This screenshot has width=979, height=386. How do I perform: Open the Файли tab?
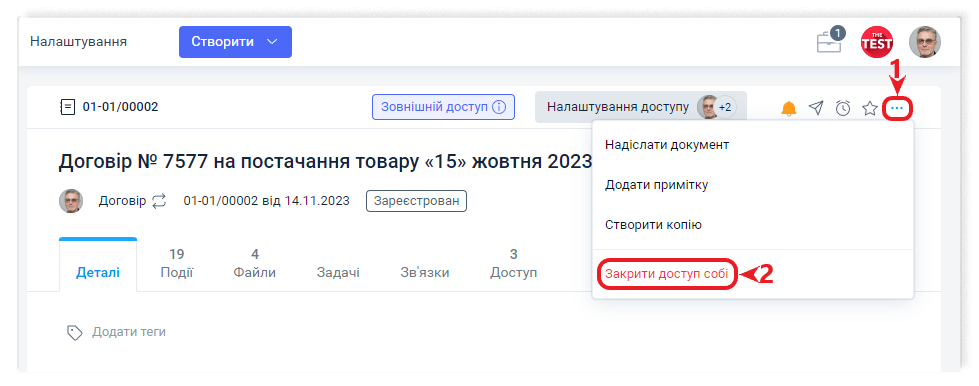[x=255, y=264]
